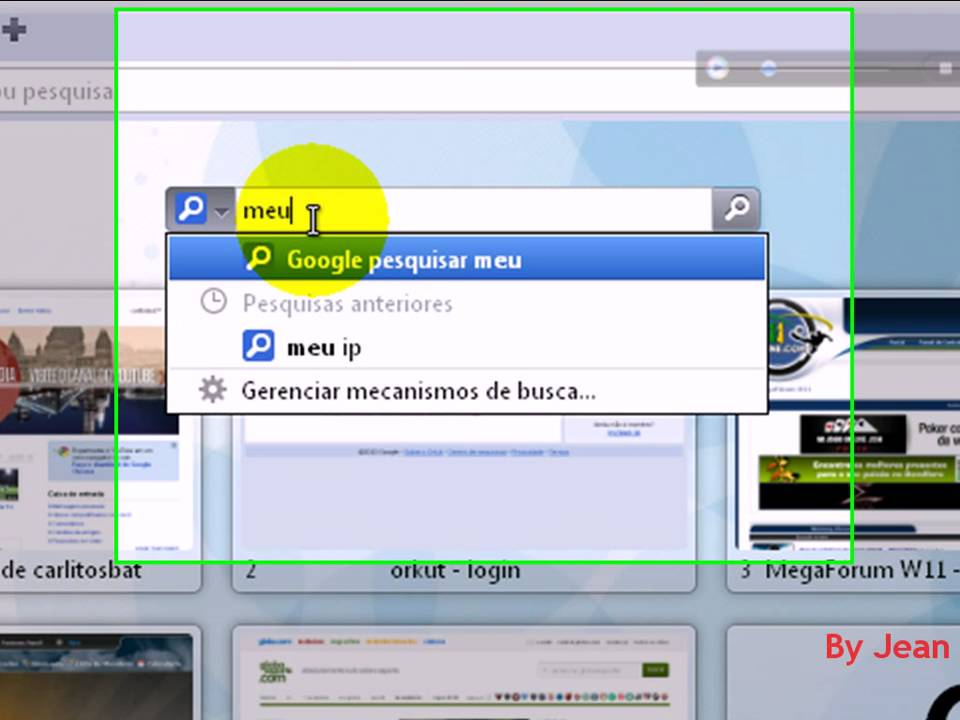Click gear icon beside Gerenciar mecanismos
Image resolution: width=960 pixels, height=720 pixels.
tap(212, 390)
